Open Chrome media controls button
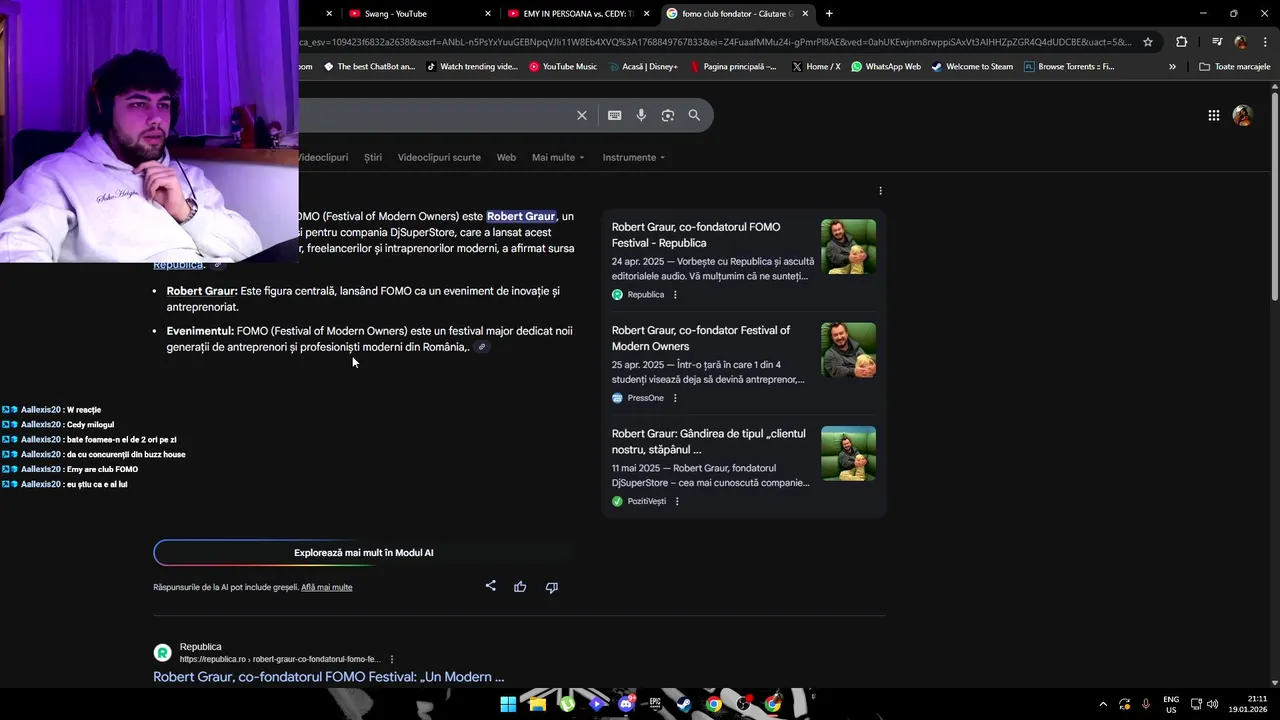This screenshot has width=1280, height=720. 1216,42
